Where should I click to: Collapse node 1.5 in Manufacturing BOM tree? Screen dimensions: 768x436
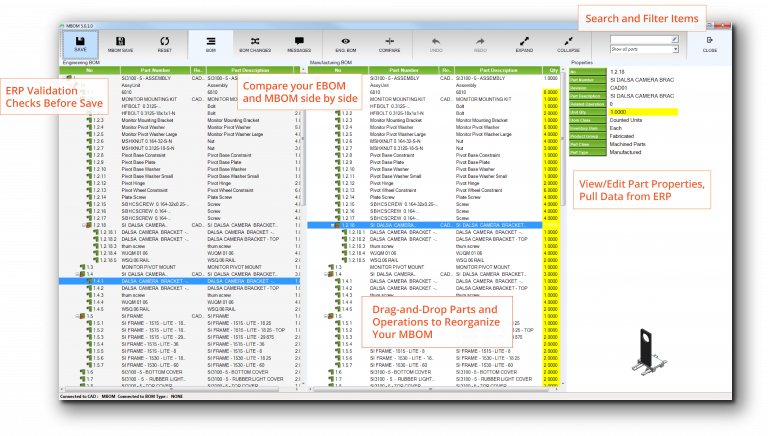[x=326, y=316]
